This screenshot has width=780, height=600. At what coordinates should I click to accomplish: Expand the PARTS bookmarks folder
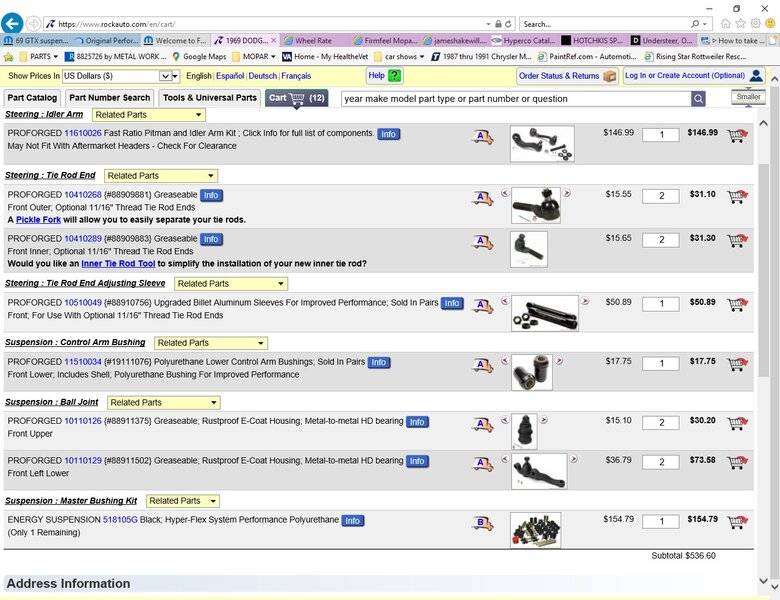[x=38, y=57]
